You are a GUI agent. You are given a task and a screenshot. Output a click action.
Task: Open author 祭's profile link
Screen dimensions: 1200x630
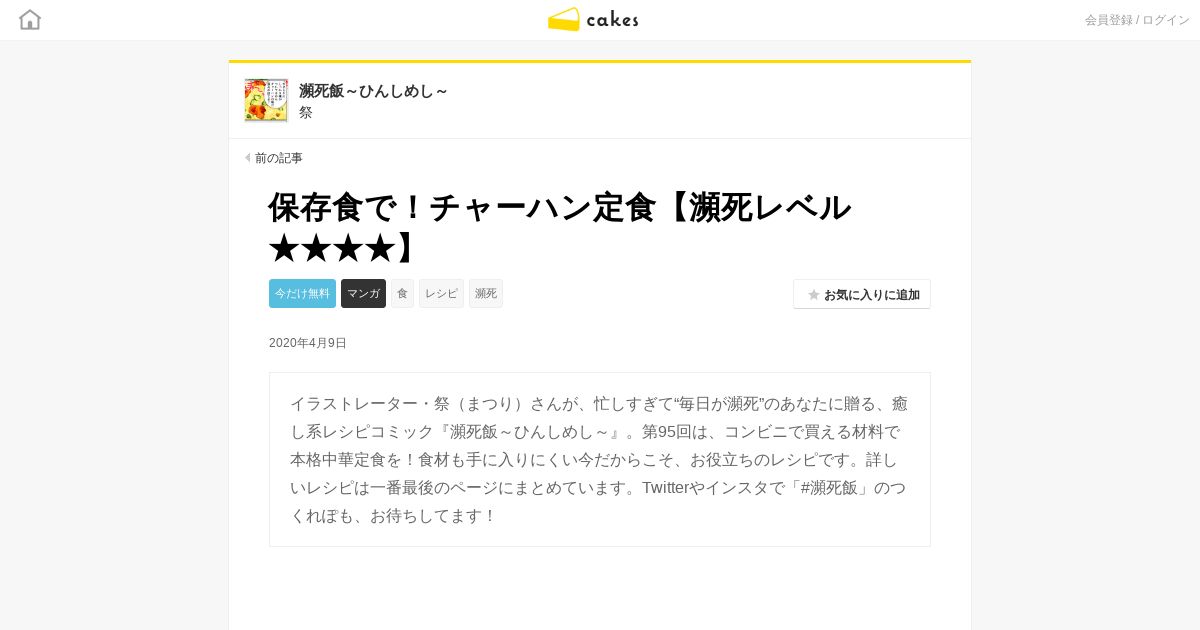pyautogui.click(x=306, y=113)
